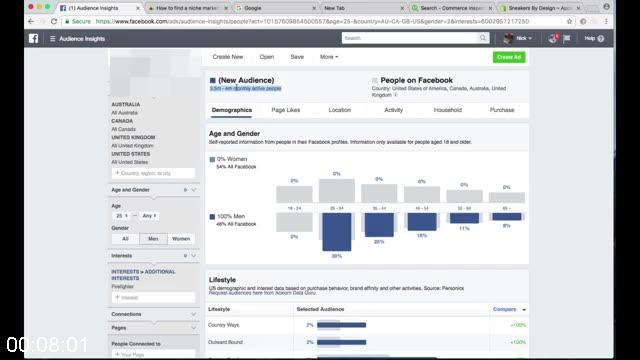Screen dimensions: 640x360
Task: Click the browser address bar URL
Action: click(x=312, y=21)
